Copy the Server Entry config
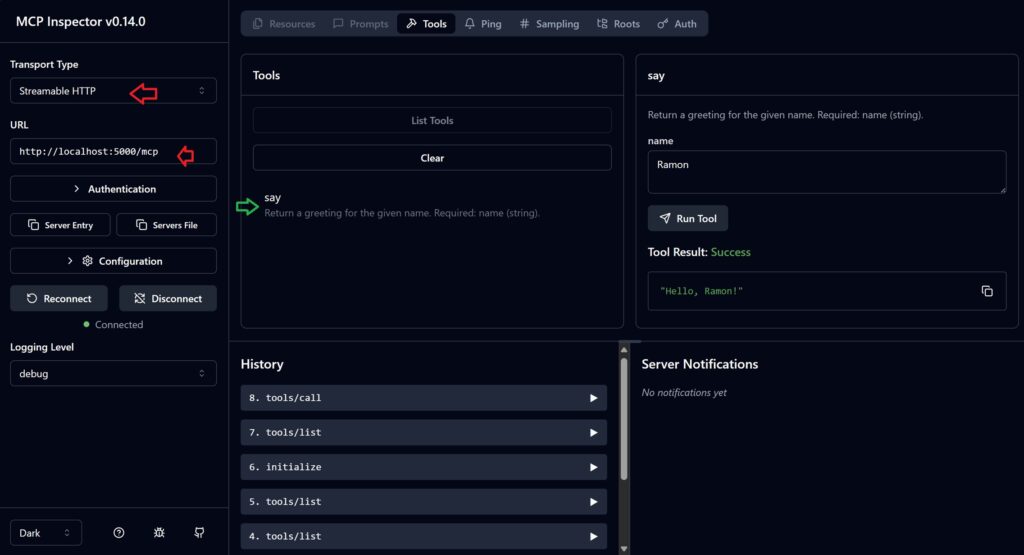This screenshot has width=1024, height=555. pyautogui.click(x=60, y=225)
